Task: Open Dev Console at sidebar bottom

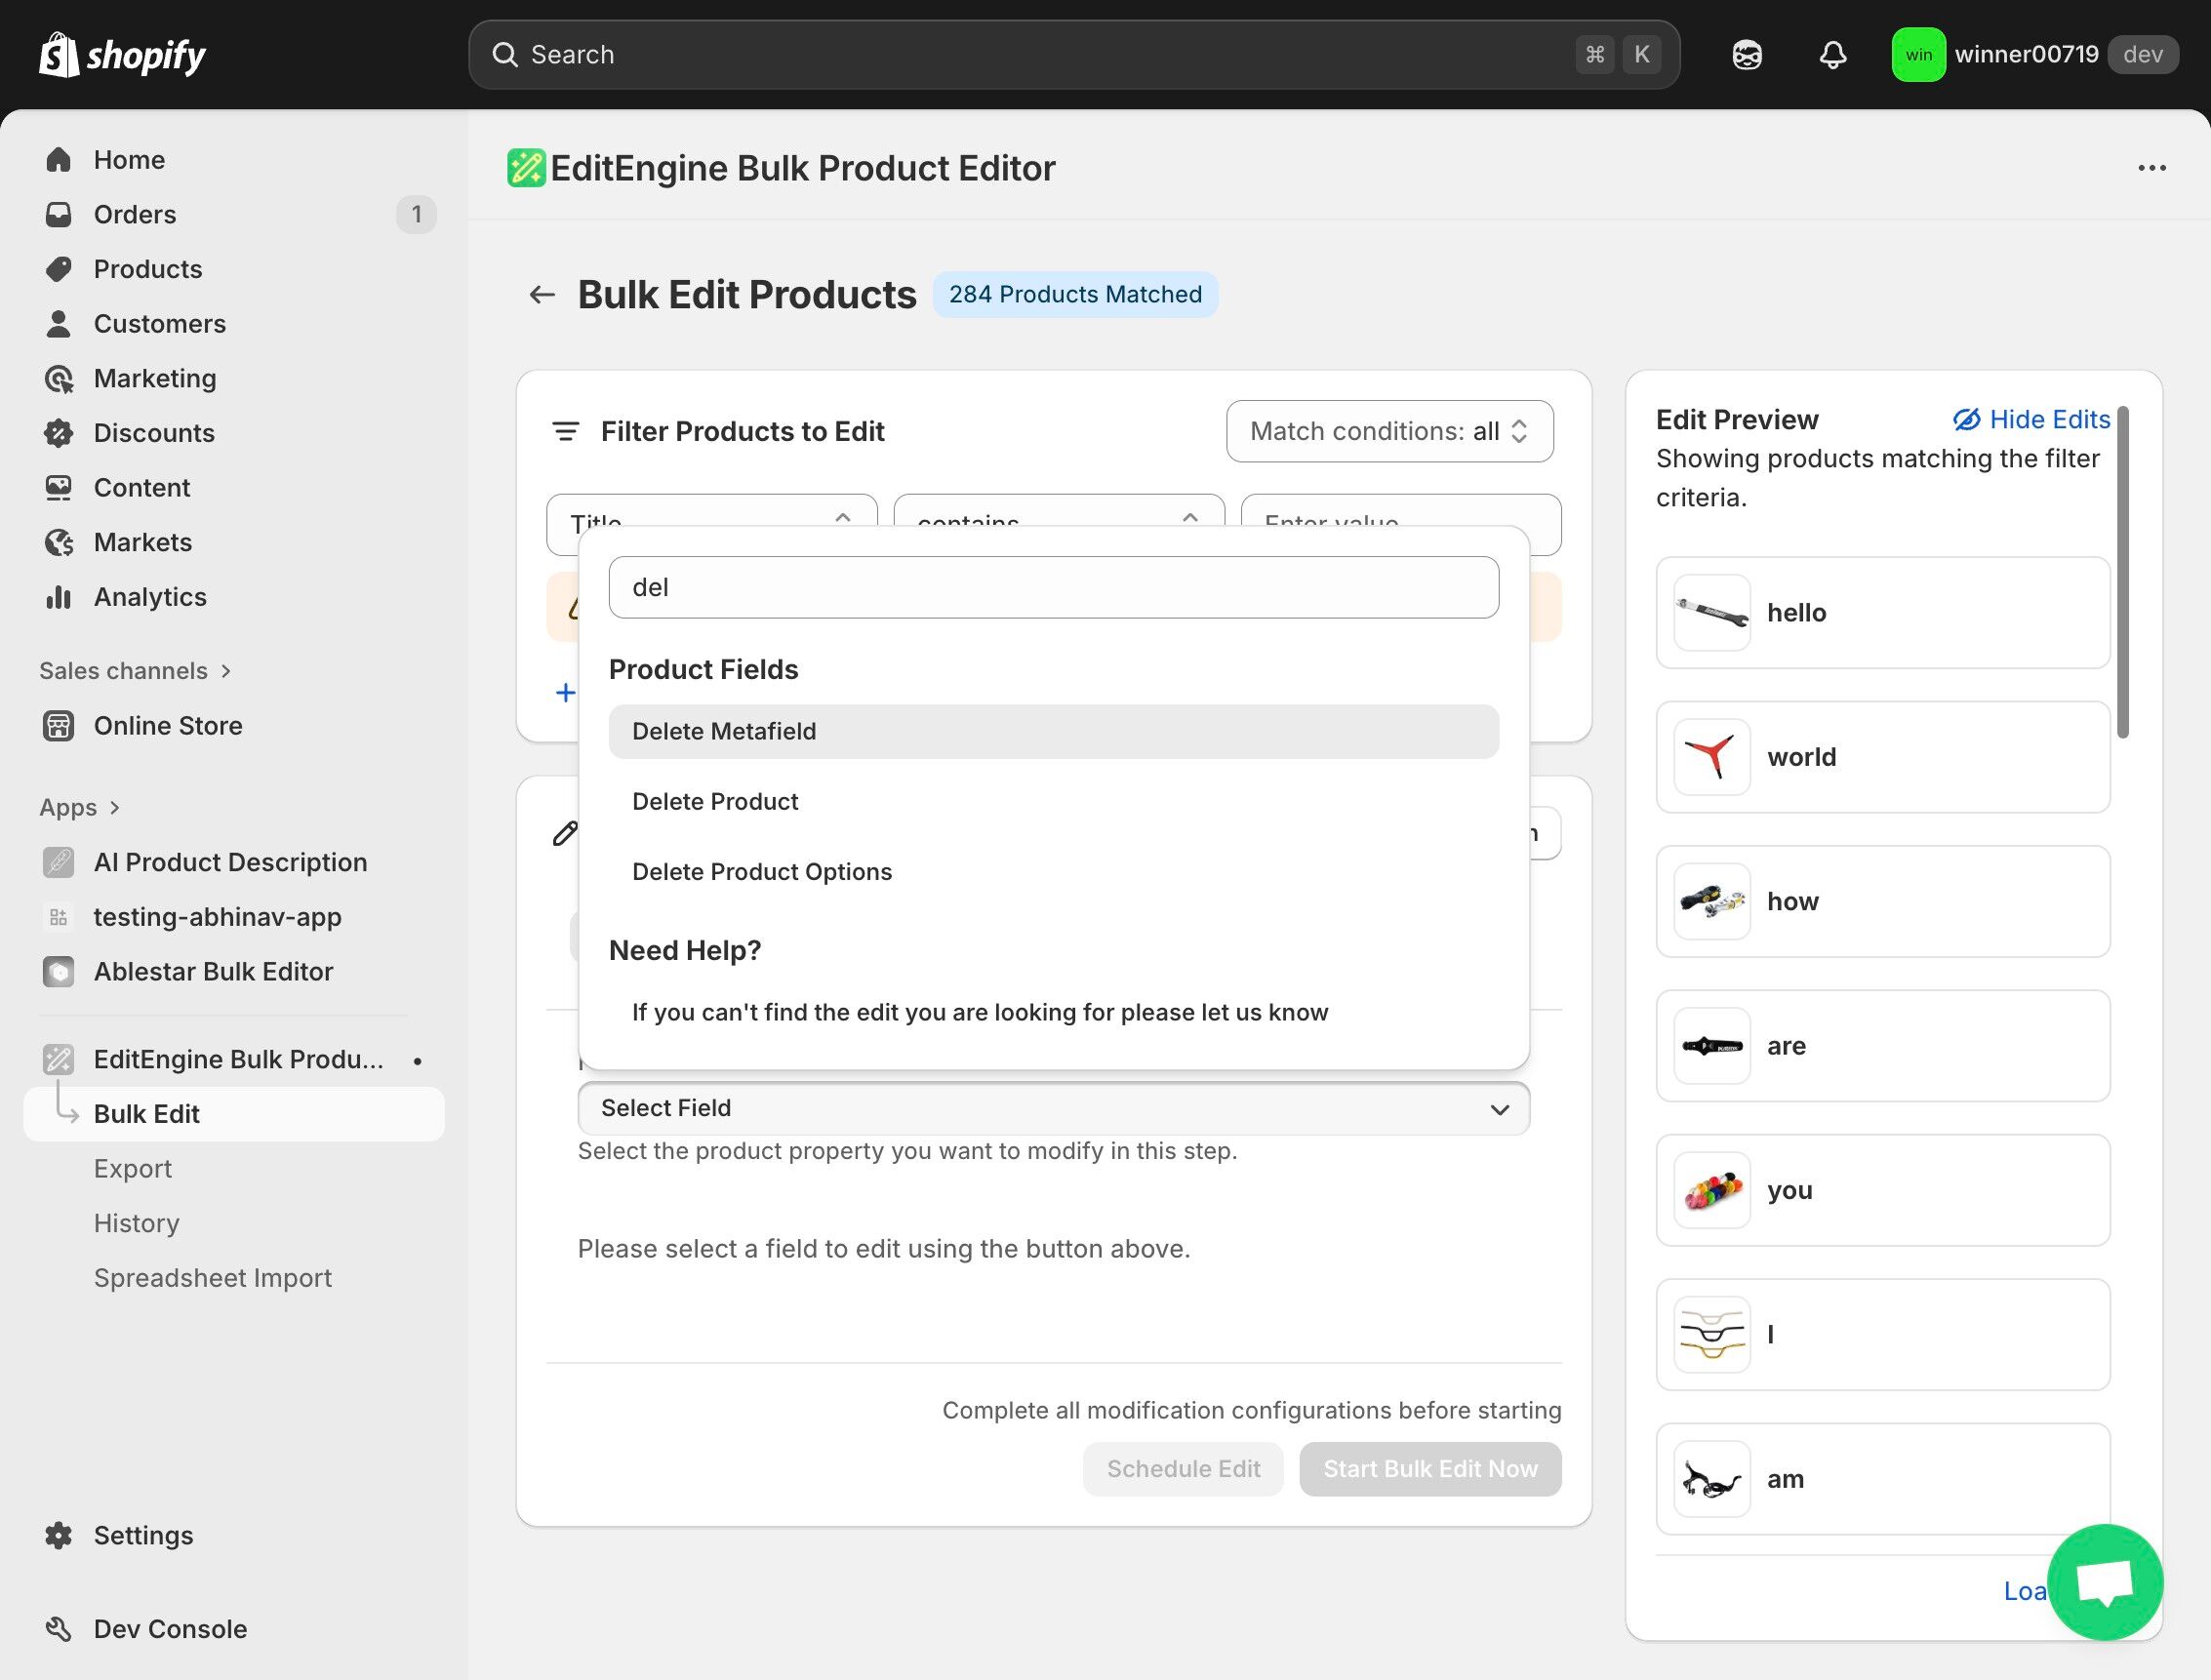Action: click(x=169, y=1629)
